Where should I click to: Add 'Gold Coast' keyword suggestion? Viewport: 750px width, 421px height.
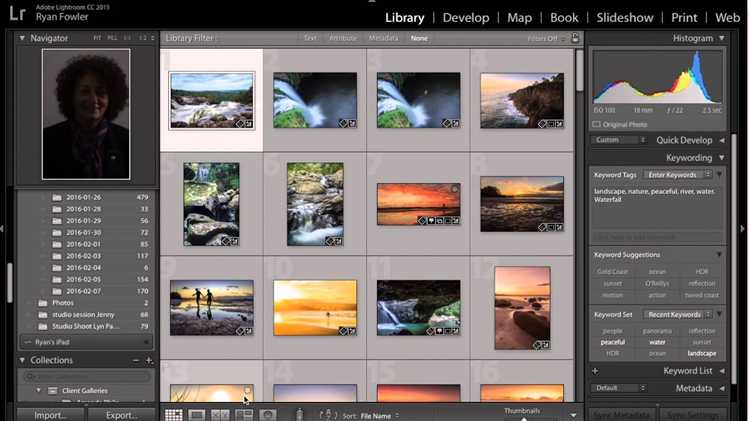612,272
